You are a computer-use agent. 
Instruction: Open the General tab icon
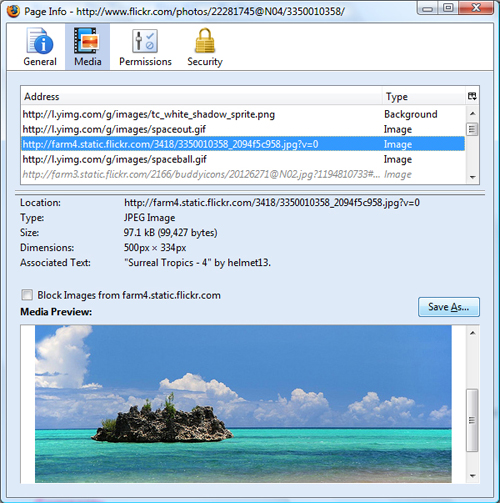(x=40, y=41)
